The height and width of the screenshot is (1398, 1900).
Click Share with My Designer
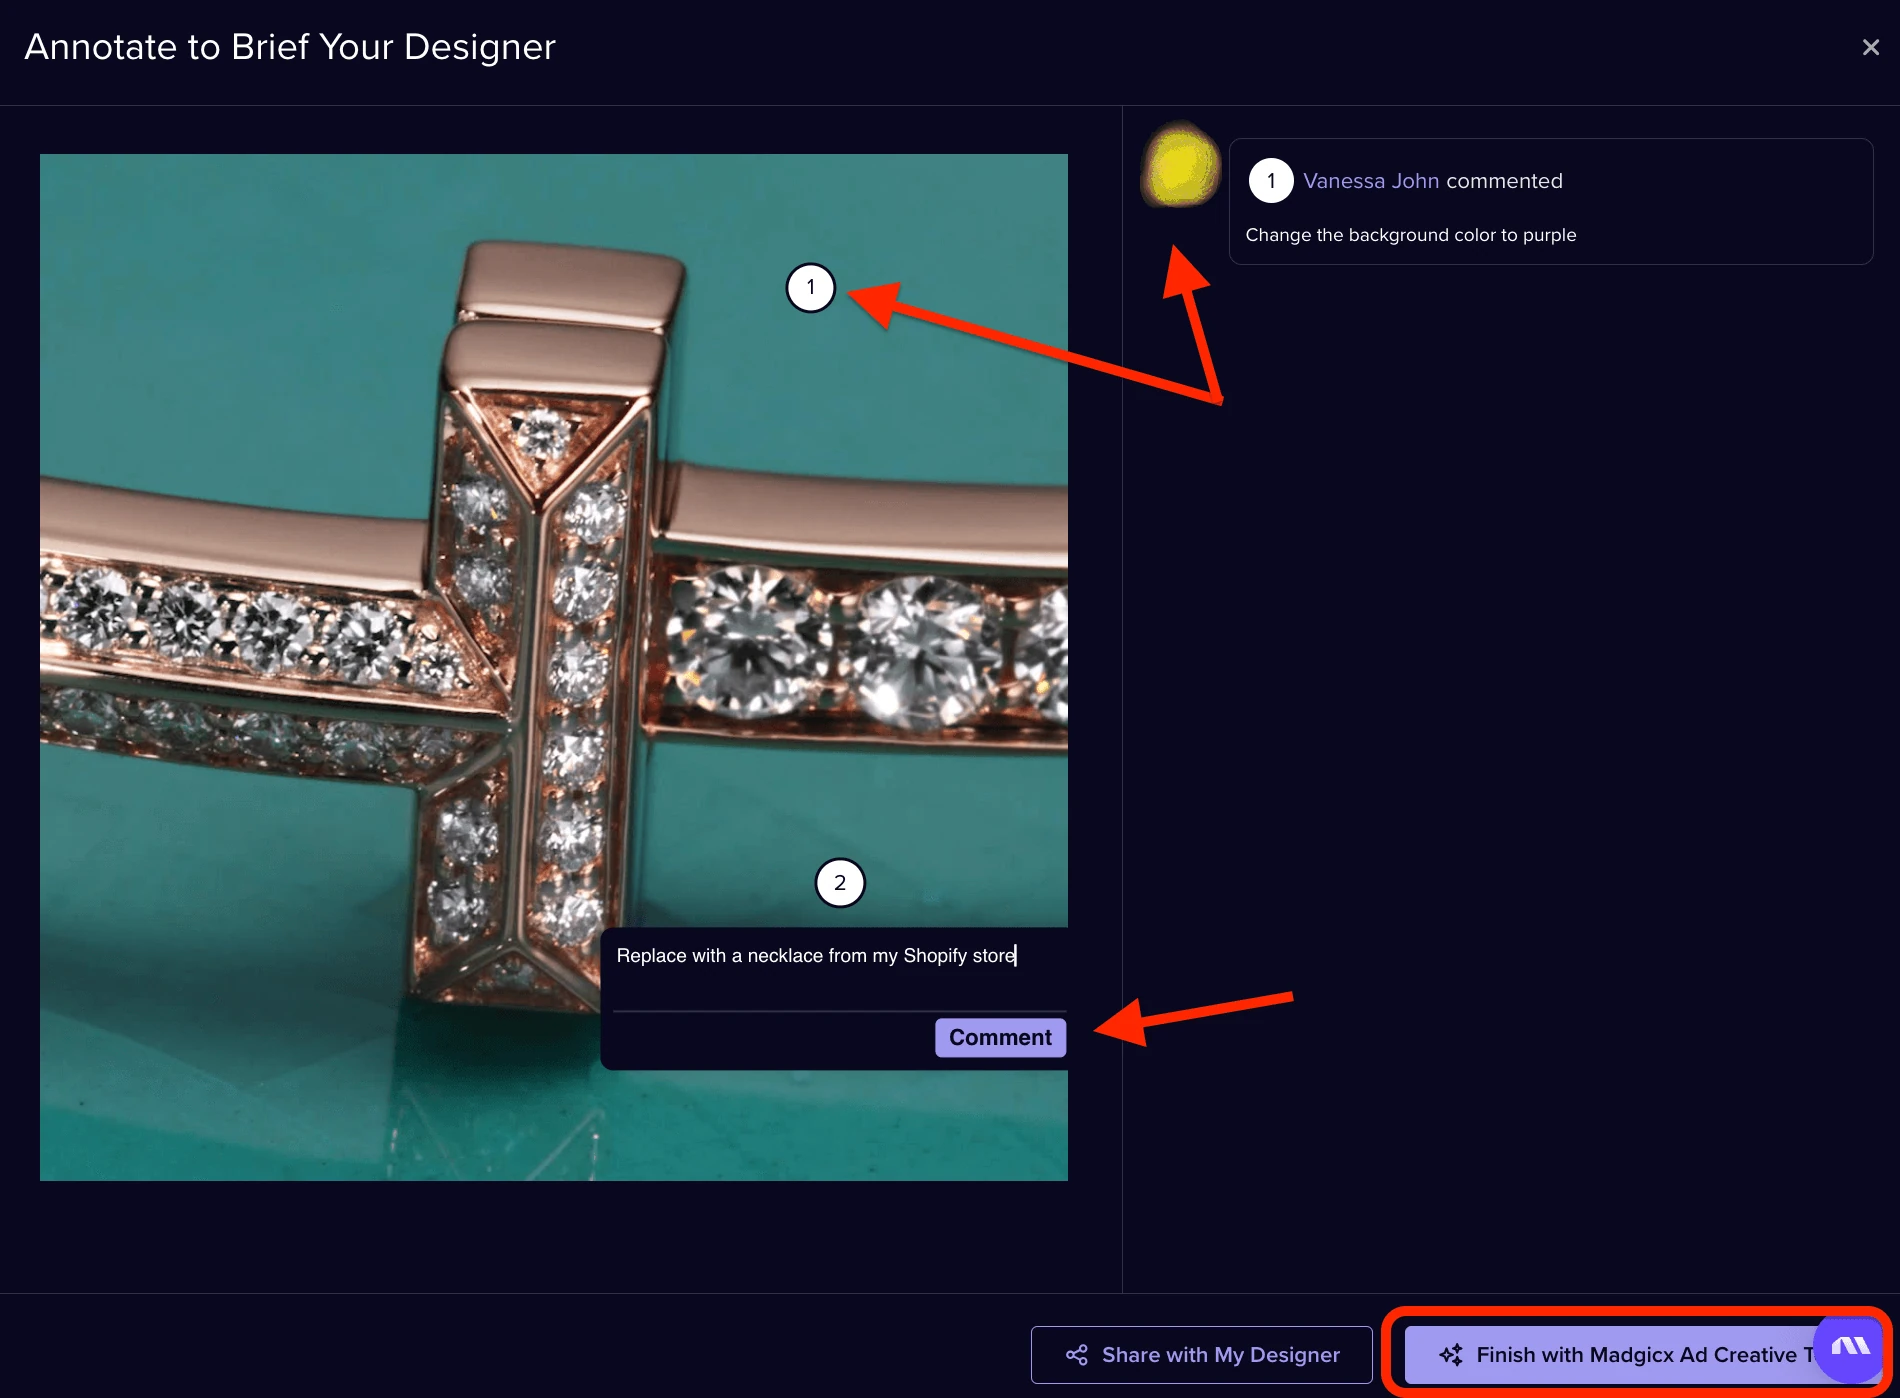(1202, 1355)
